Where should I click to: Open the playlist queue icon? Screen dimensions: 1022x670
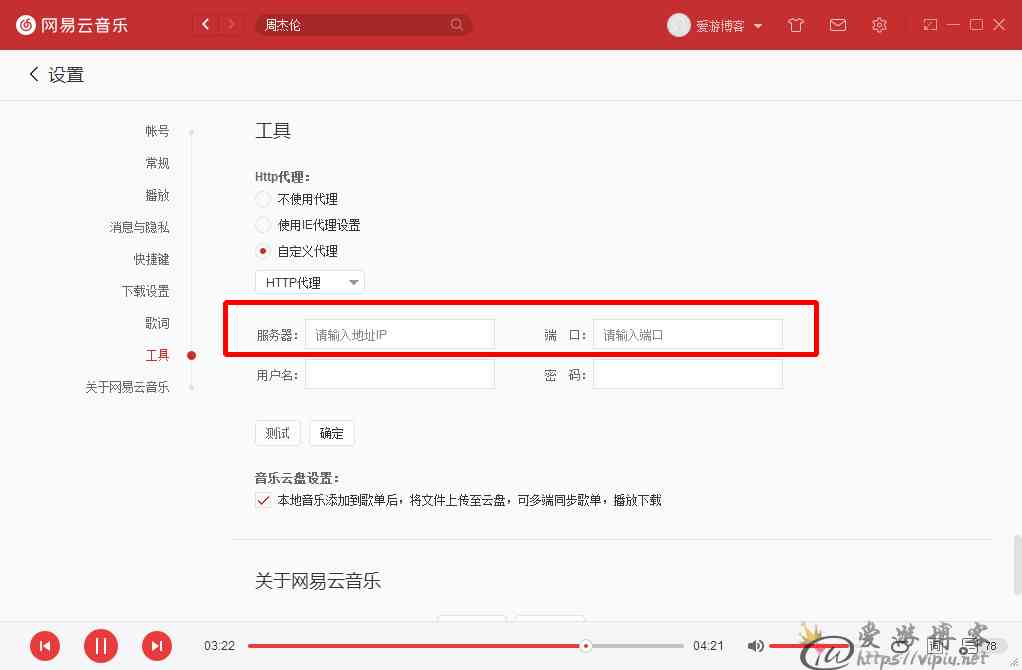tap(969, 646)
